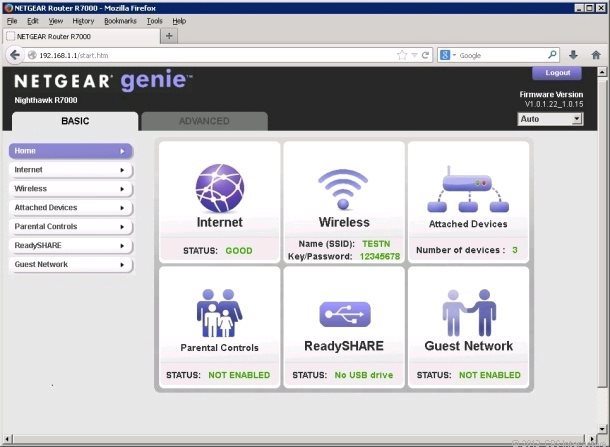Click the Number of devices value 3

[515, 250]
